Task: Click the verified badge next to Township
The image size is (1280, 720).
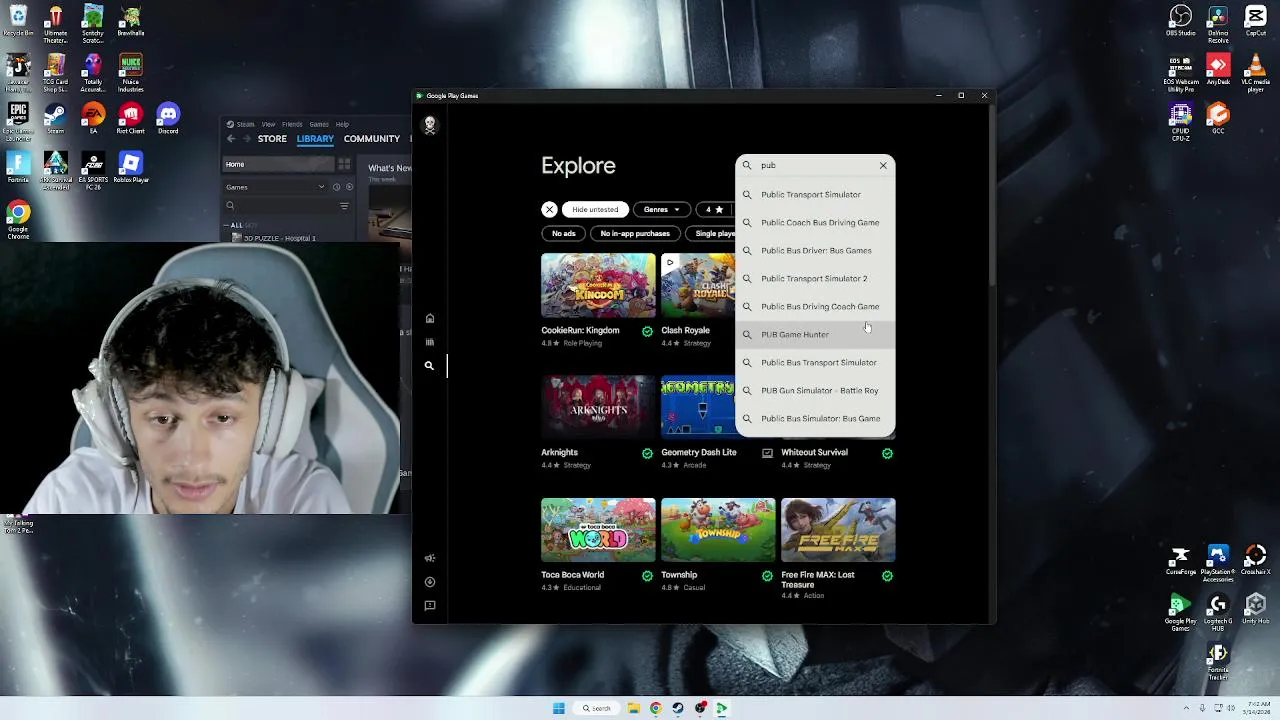Action: click(x=767, y=576)
